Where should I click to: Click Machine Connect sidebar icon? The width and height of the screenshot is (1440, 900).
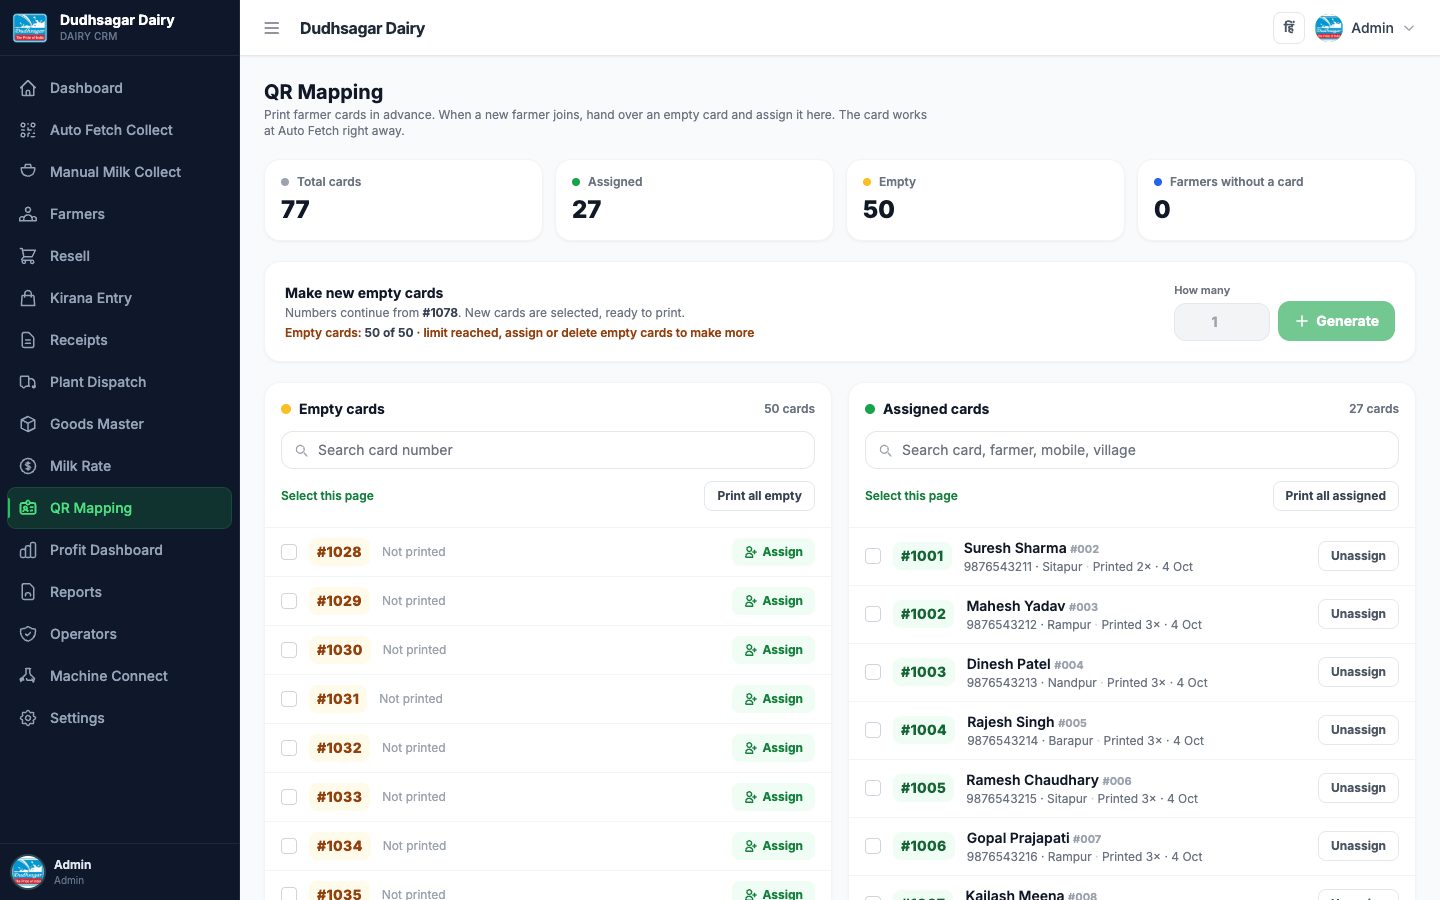click(x=28, y=676)
